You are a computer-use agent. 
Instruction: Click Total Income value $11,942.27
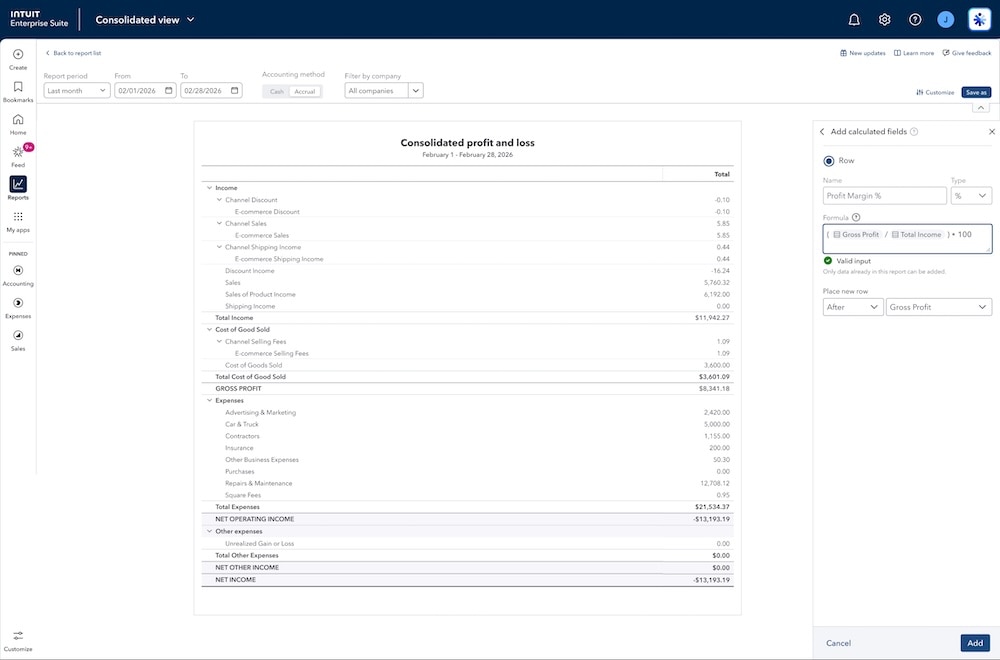point(712,318)
